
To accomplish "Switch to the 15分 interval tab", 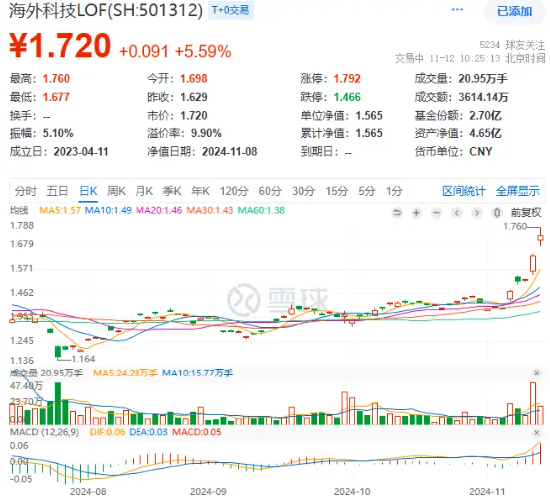I will tap(337, 191).
